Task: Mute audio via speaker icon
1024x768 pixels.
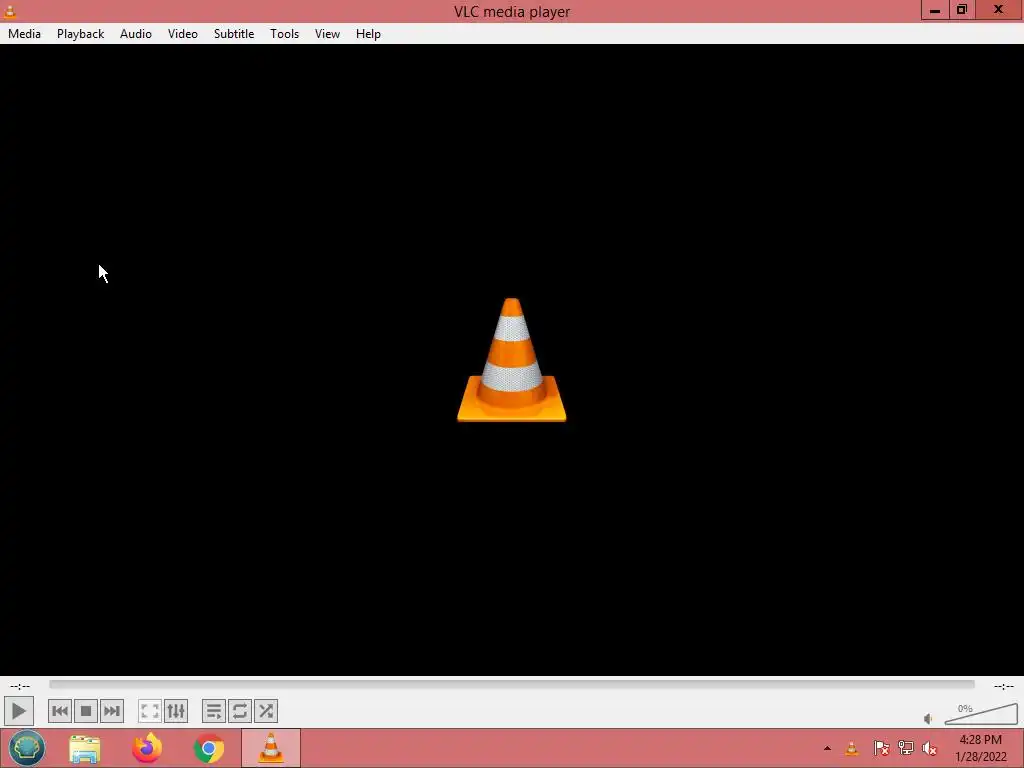Action: 928,719
